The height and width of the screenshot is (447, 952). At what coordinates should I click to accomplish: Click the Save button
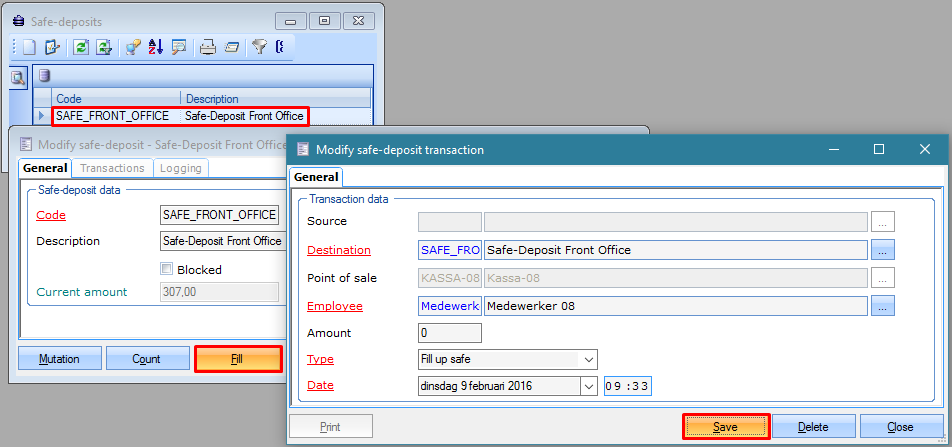coord(725,427)
